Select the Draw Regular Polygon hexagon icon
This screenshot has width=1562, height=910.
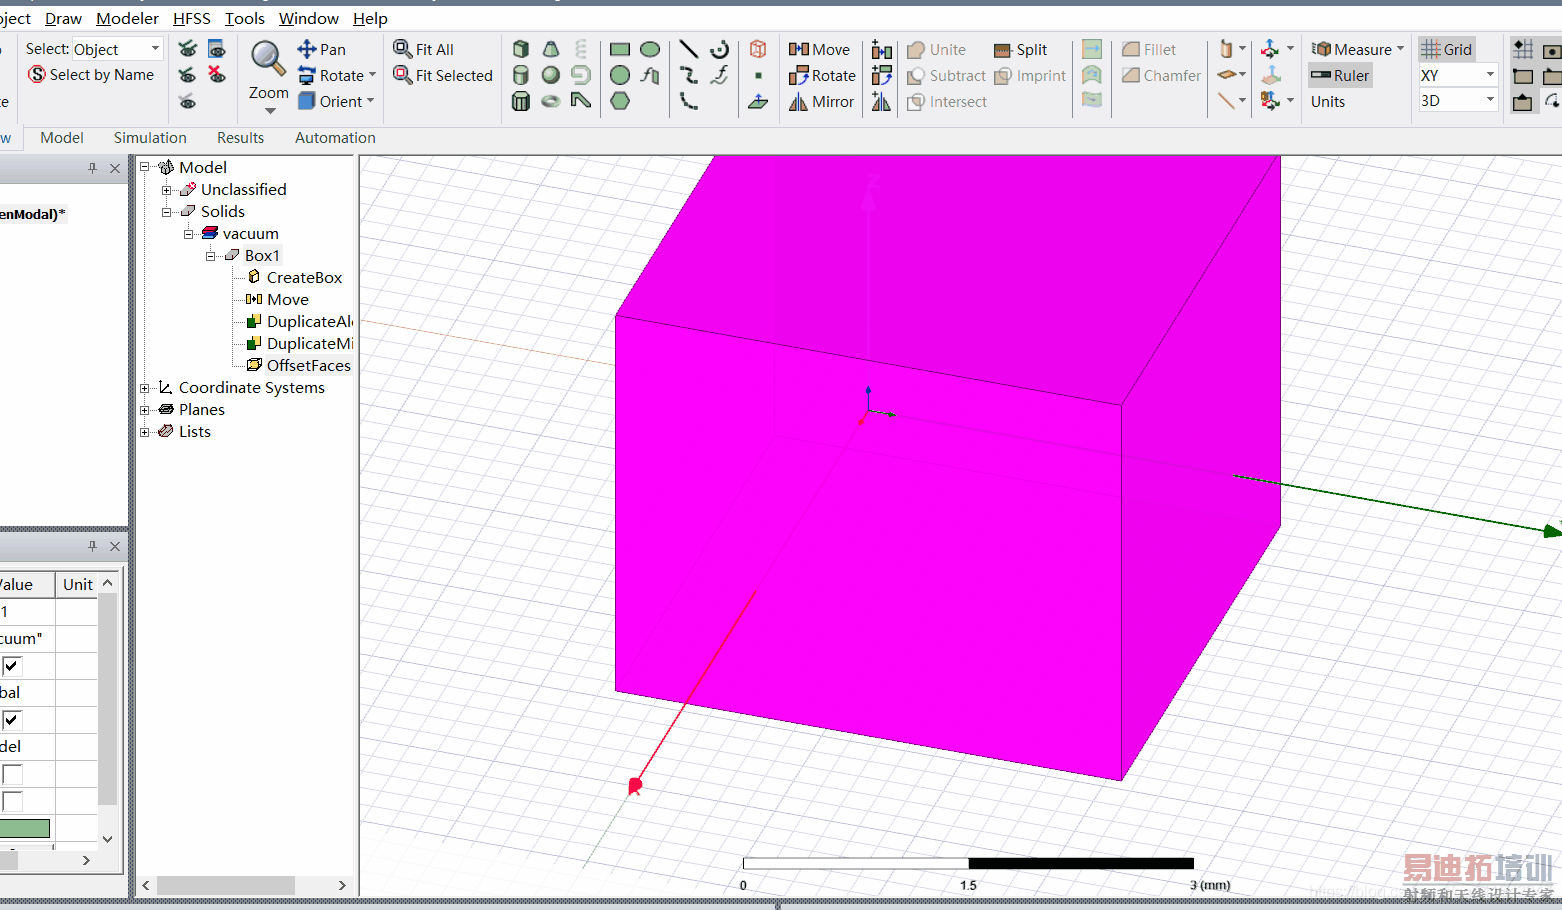click(620, 101)
